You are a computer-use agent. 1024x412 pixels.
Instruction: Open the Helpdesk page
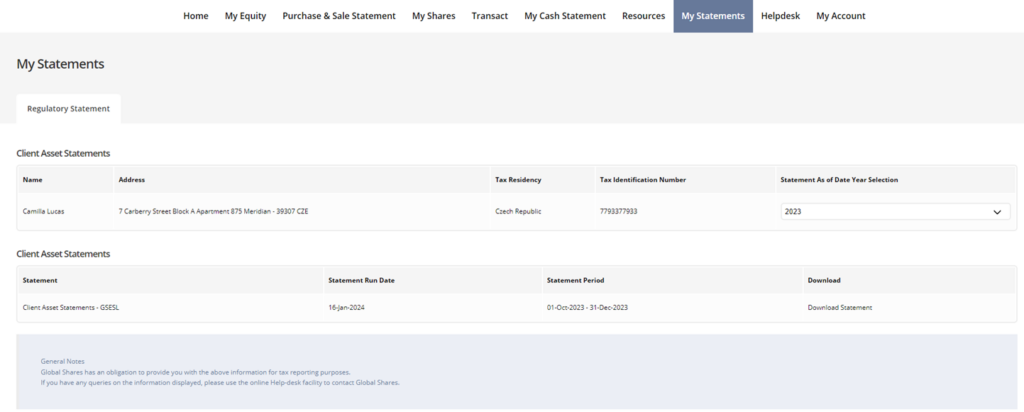(780, 16)
